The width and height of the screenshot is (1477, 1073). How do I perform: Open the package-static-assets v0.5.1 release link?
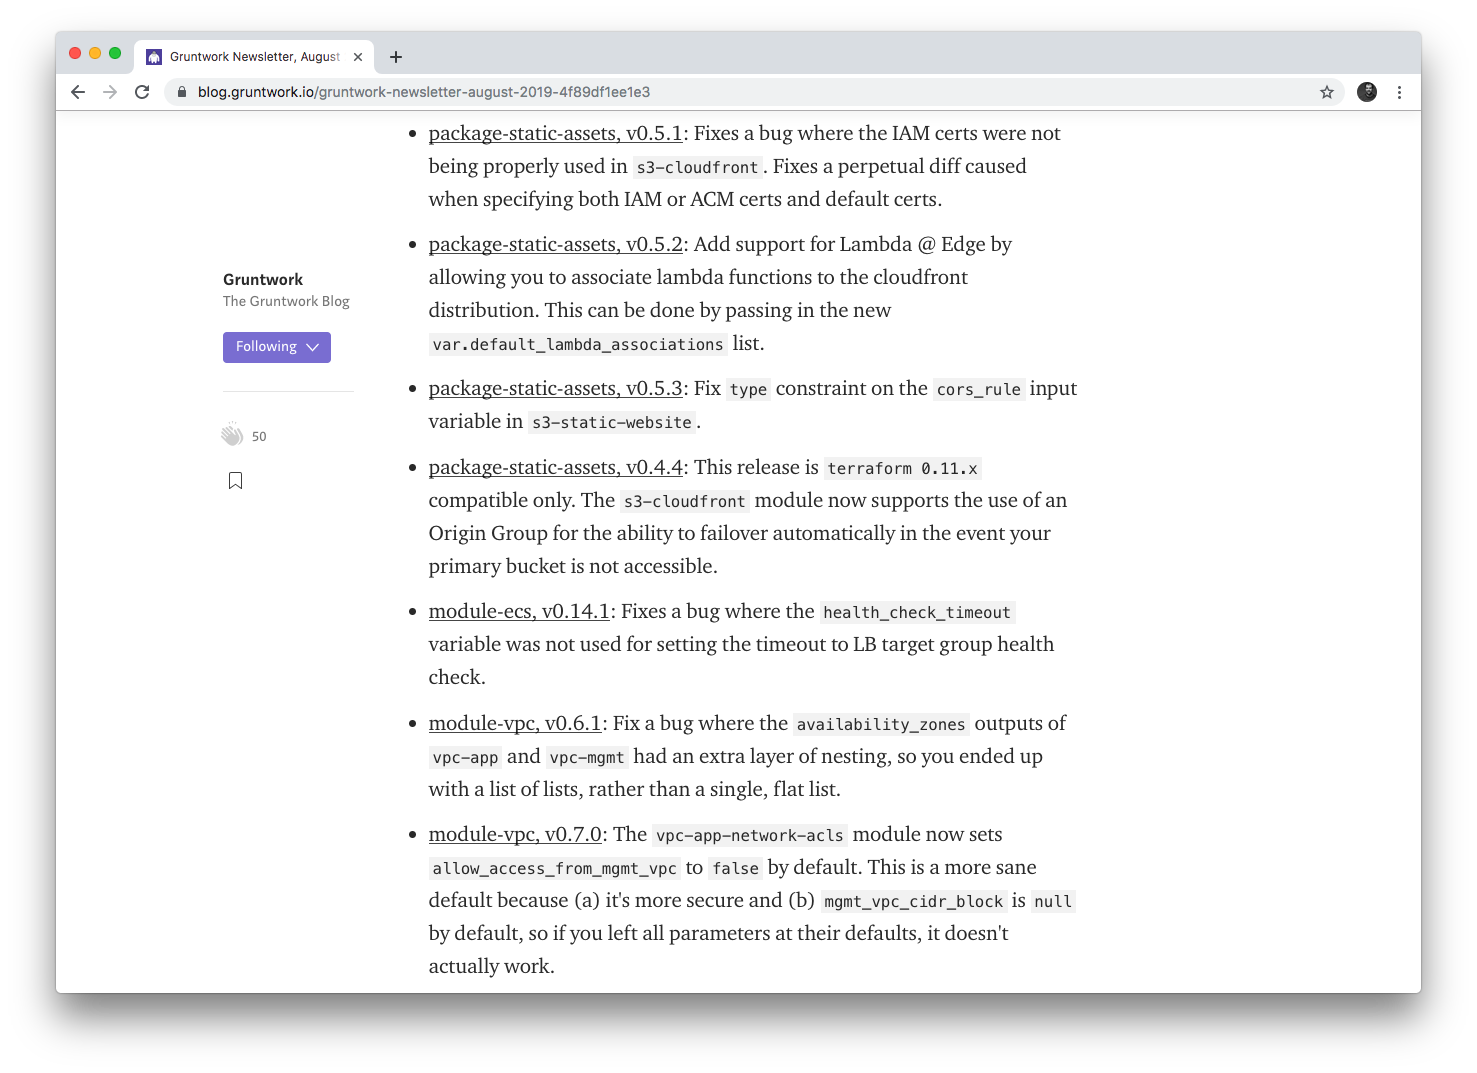coord(555,133)
